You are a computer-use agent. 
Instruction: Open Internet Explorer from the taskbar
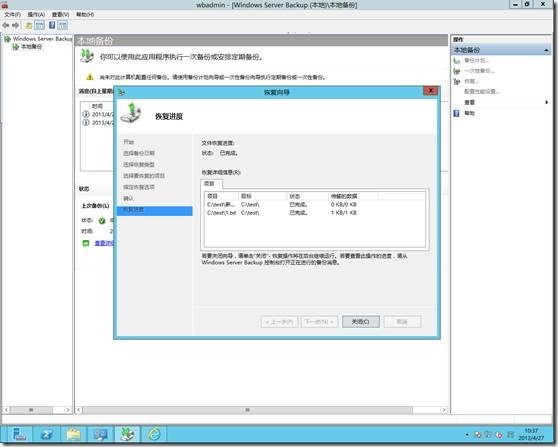[154, 435]
